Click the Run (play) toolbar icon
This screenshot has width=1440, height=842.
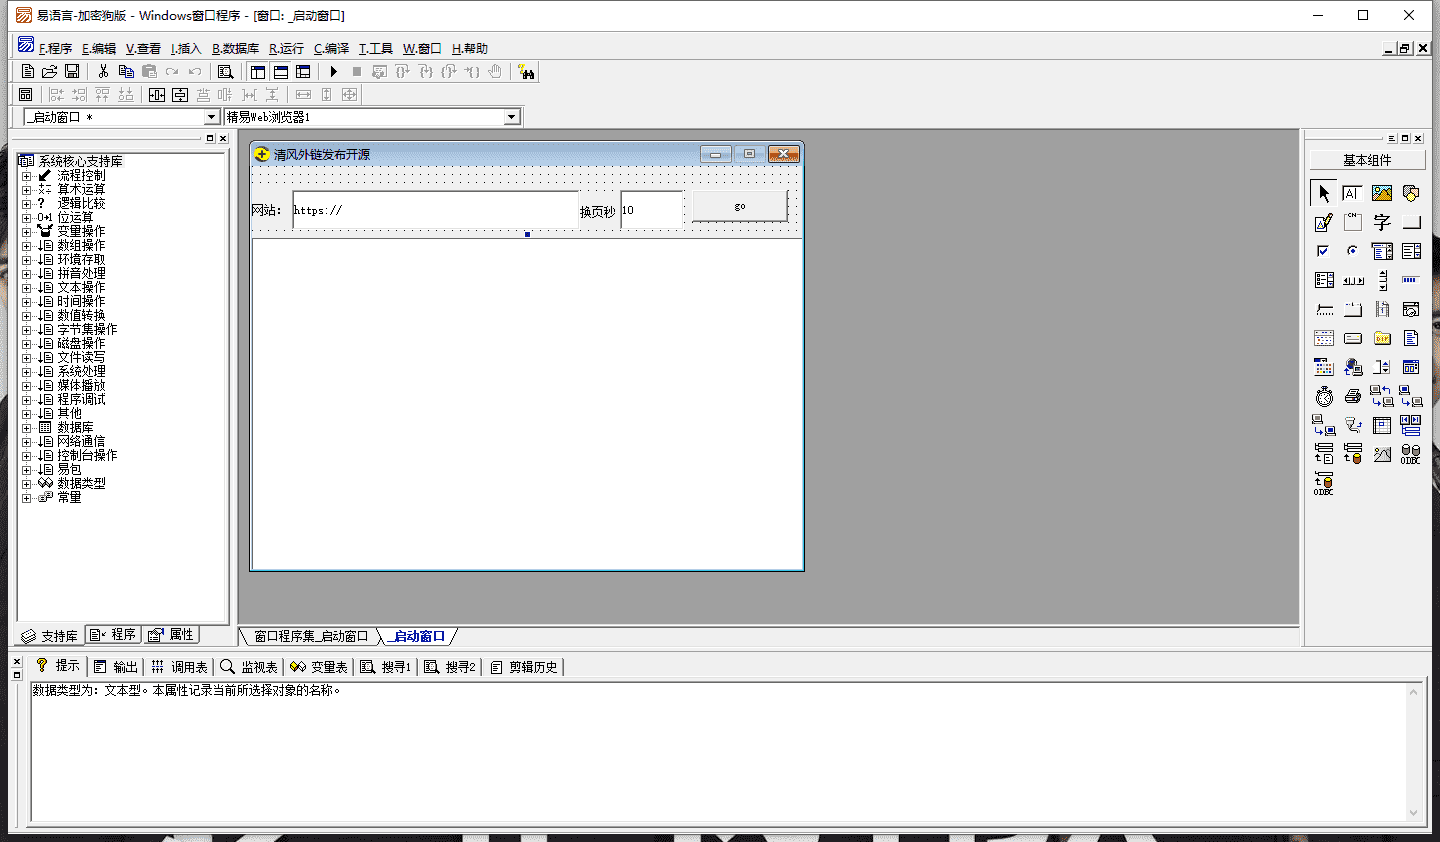click(x=334, y=72)
